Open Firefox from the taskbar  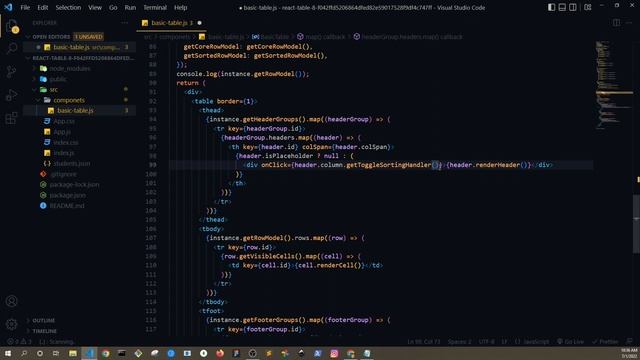(x=220, y=353)
